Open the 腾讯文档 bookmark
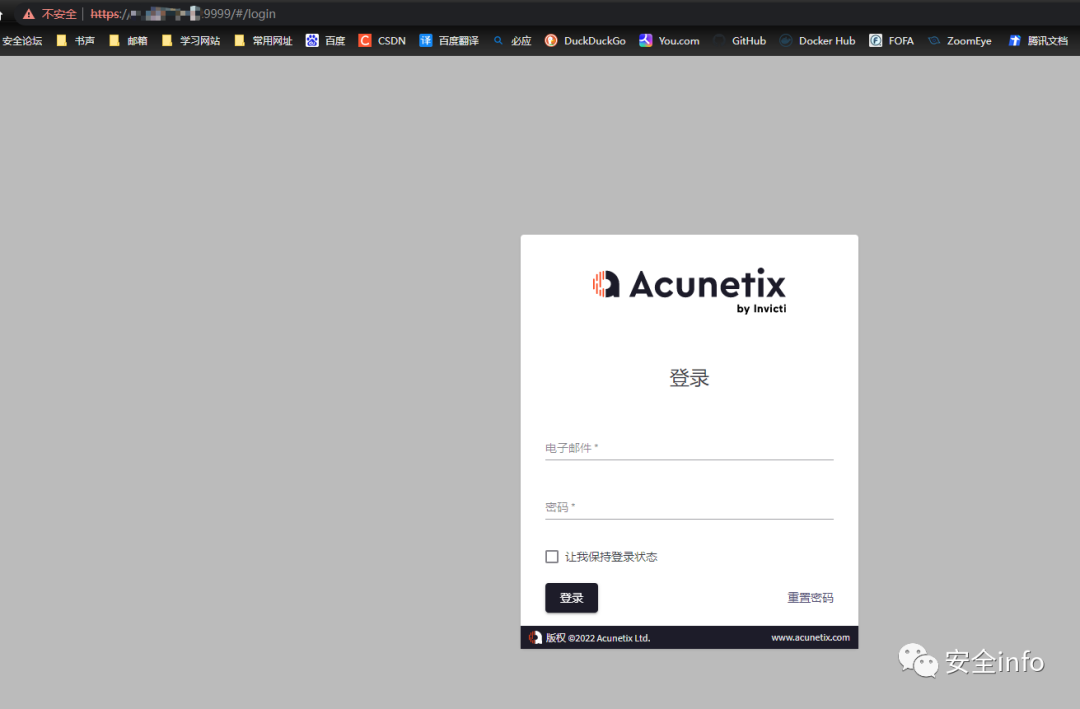Screen dimensions: 1080x709 point(1038,41)
